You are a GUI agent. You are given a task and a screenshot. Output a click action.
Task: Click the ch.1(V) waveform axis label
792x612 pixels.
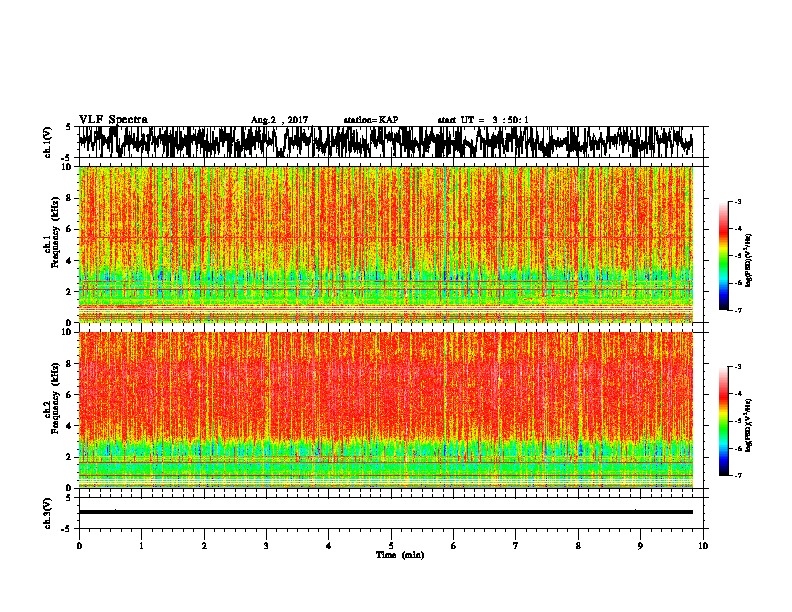pos(48,142)
